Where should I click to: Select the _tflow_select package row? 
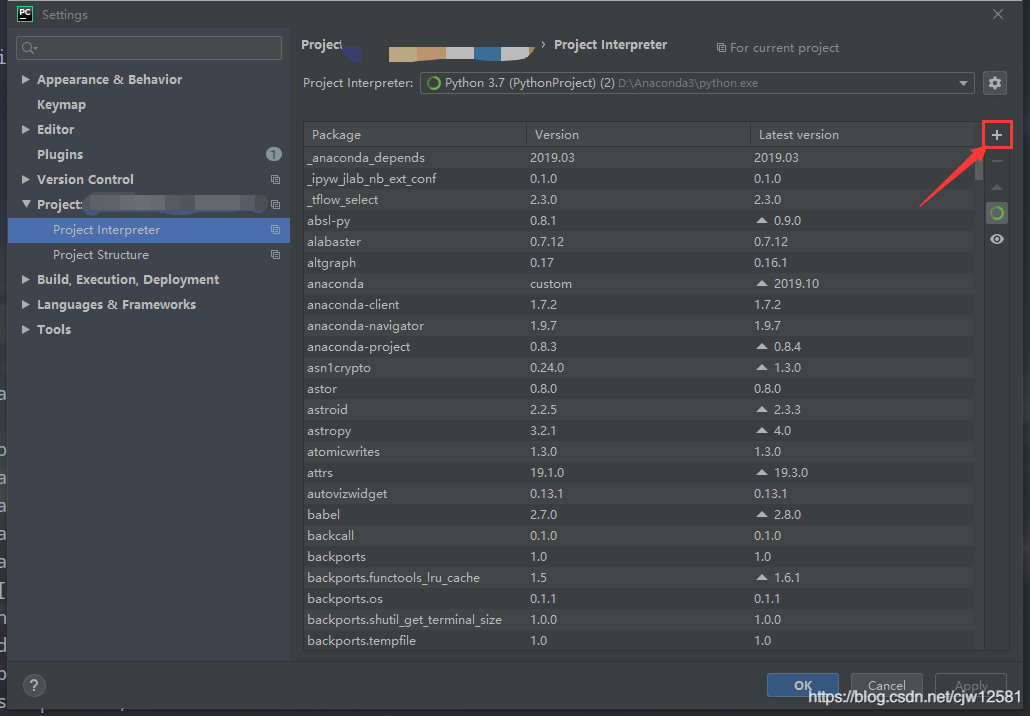(x=638, y=200)
